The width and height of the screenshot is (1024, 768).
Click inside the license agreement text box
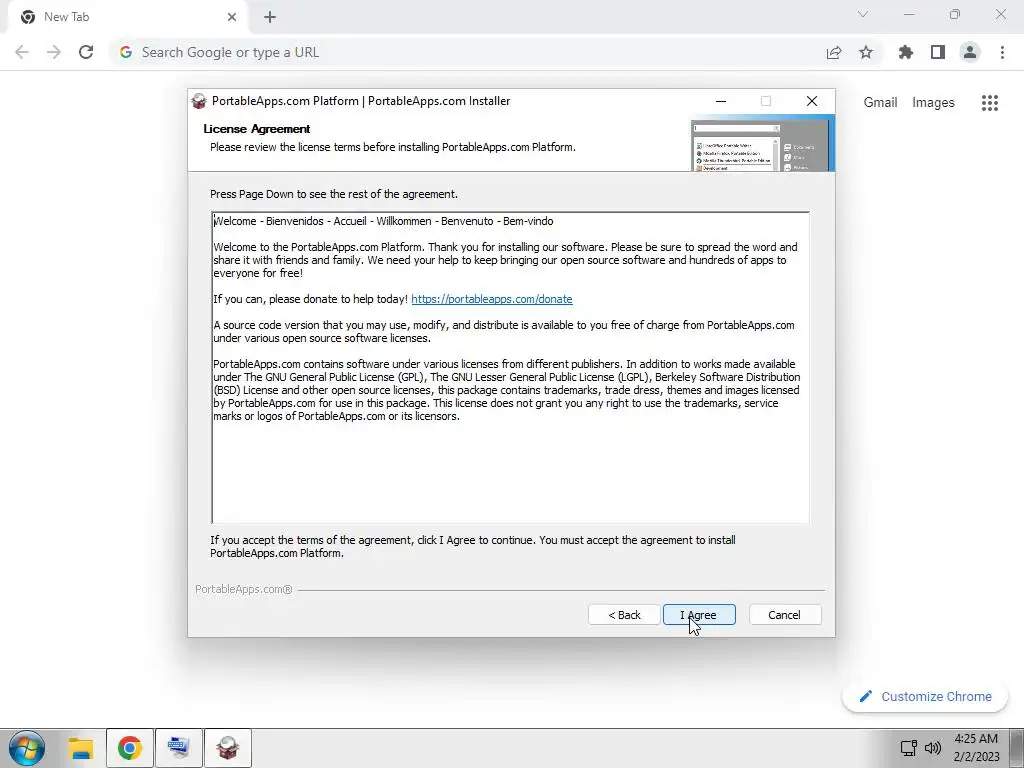pyautogui.click(x=510, y=367)
